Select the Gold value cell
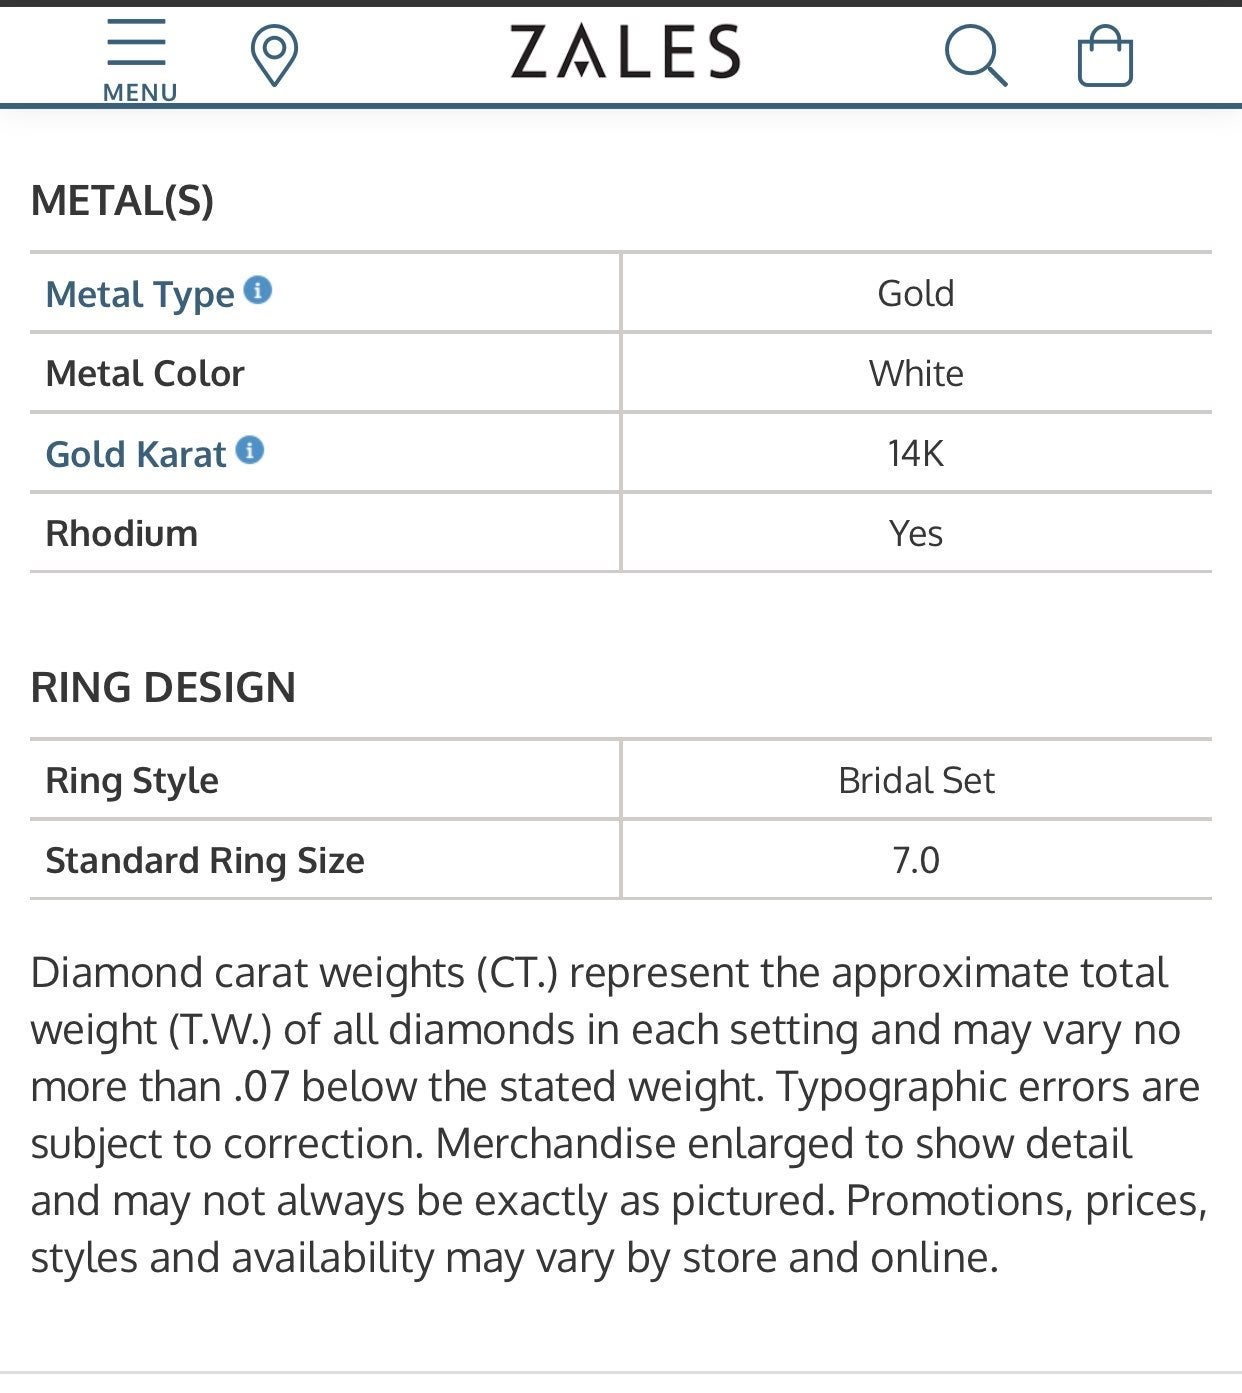The width and height of the screenshot is (1242, 1393). click(916, 293)
